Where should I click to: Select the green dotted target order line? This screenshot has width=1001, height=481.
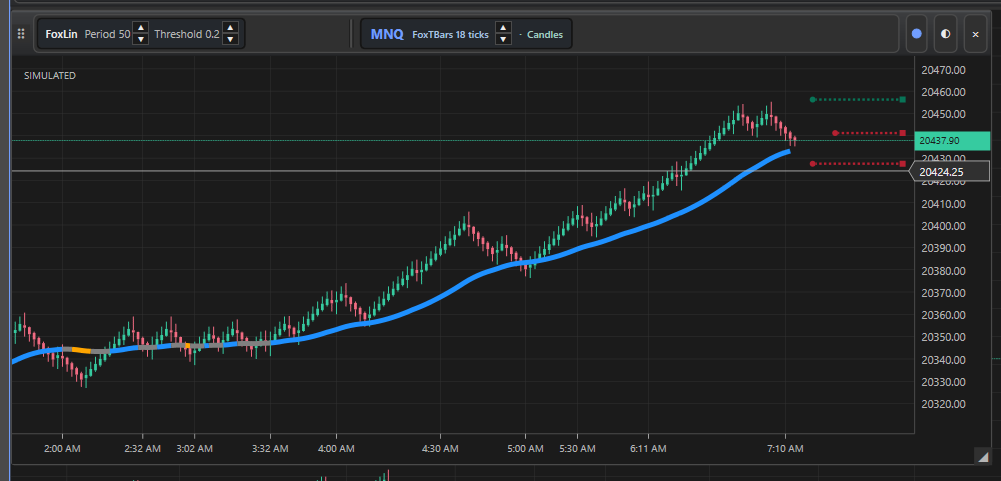coord(857,99)
